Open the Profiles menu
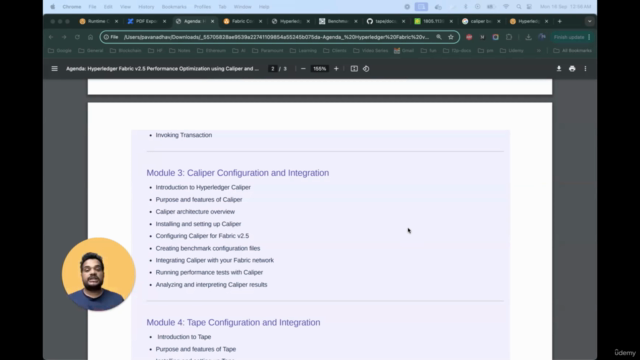This screenshot has height=360, width=640. (x=202, y=7)
